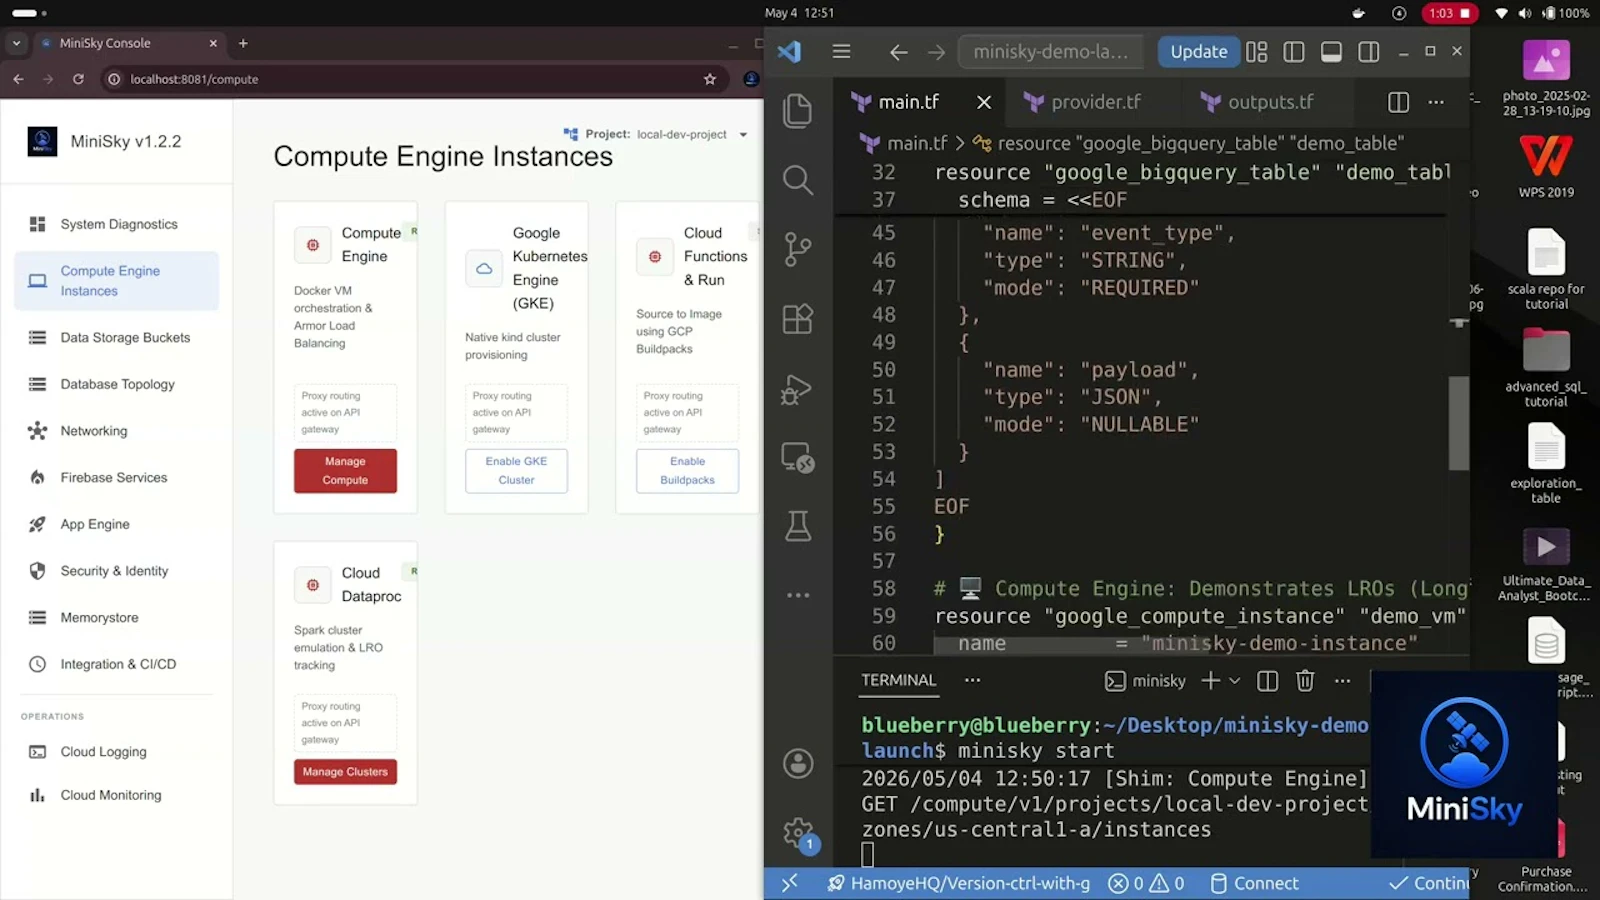Show additional activity bar views ellipsis
The height and width of the screenshot is (900, 1600).
coord(798,595)
